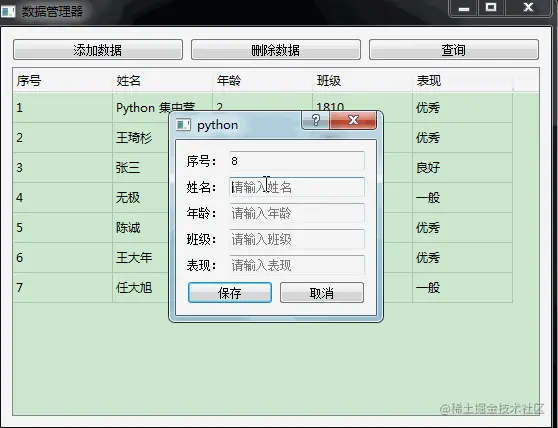Select the 张三 name cell
Viewport: 558px width, 428px height.
pos(141,168)
